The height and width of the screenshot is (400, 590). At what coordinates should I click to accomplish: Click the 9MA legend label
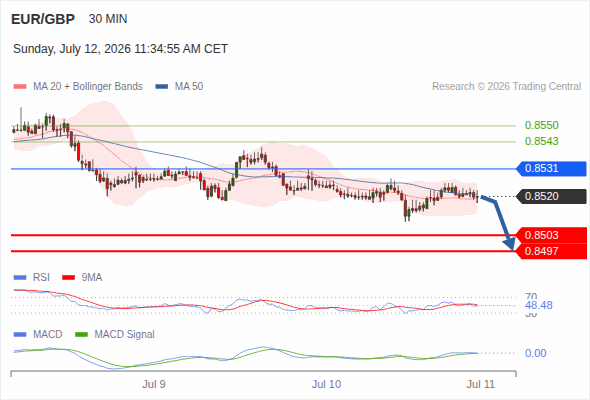tap(92, 278)
